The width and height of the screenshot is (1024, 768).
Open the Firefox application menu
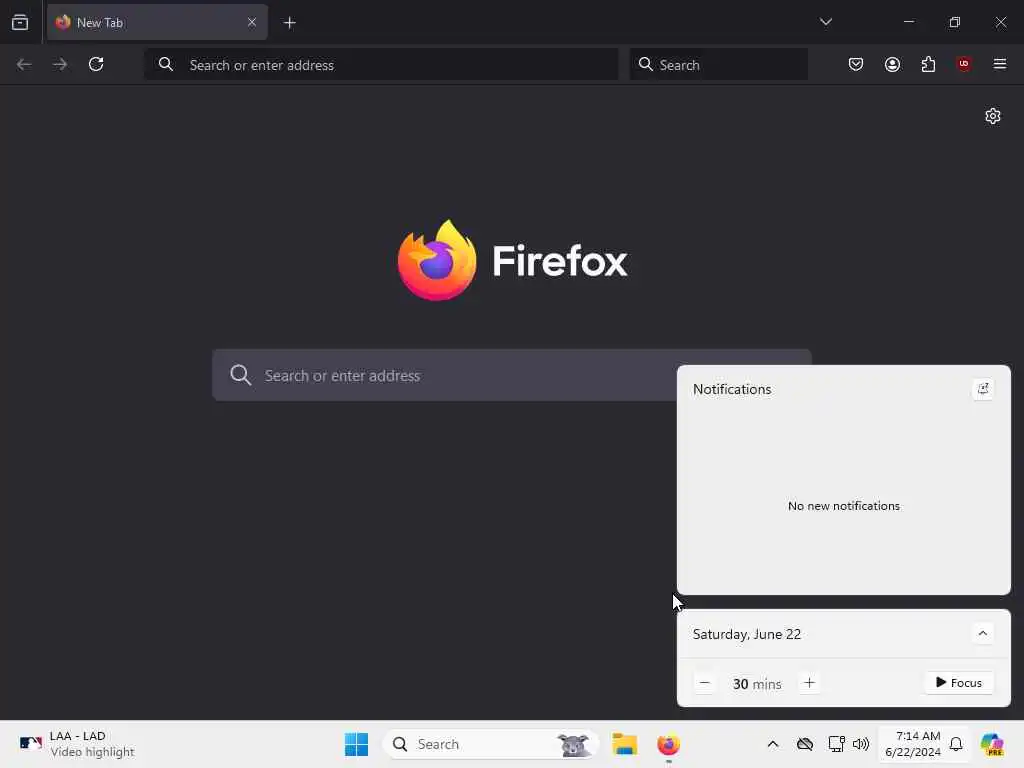1000,64
